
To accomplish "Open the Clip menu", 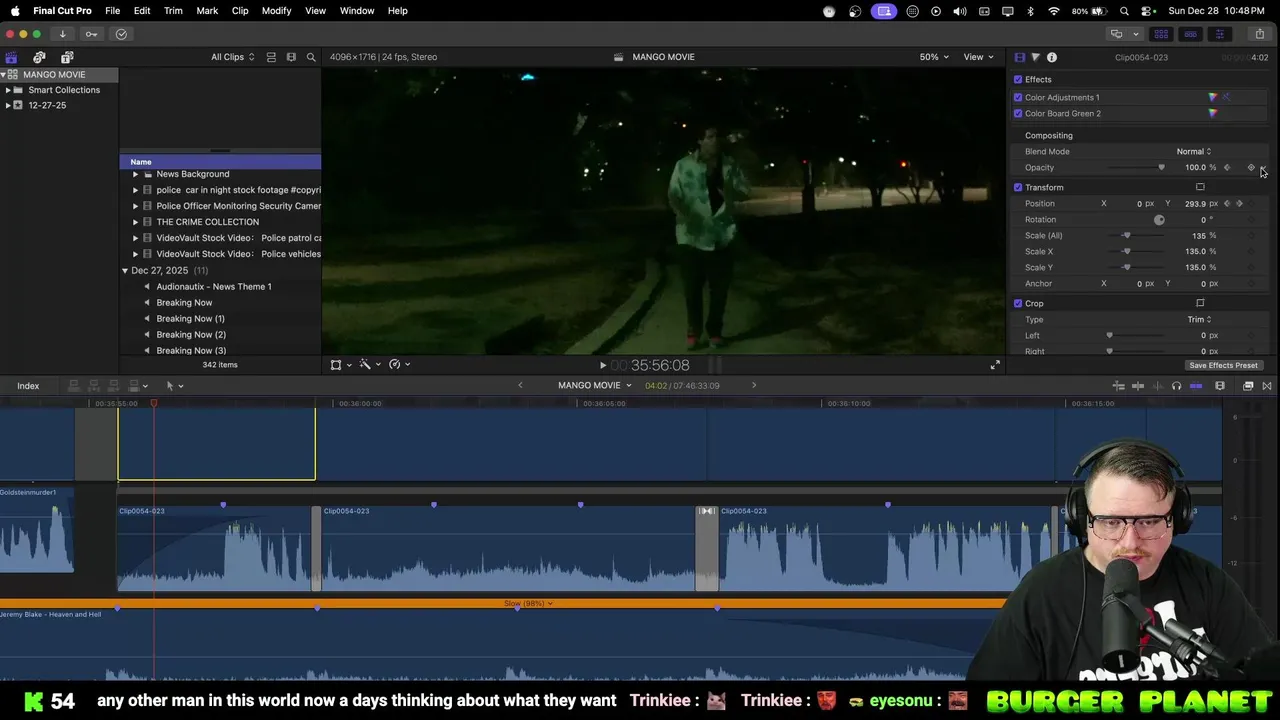I will (x=240, y=10).
